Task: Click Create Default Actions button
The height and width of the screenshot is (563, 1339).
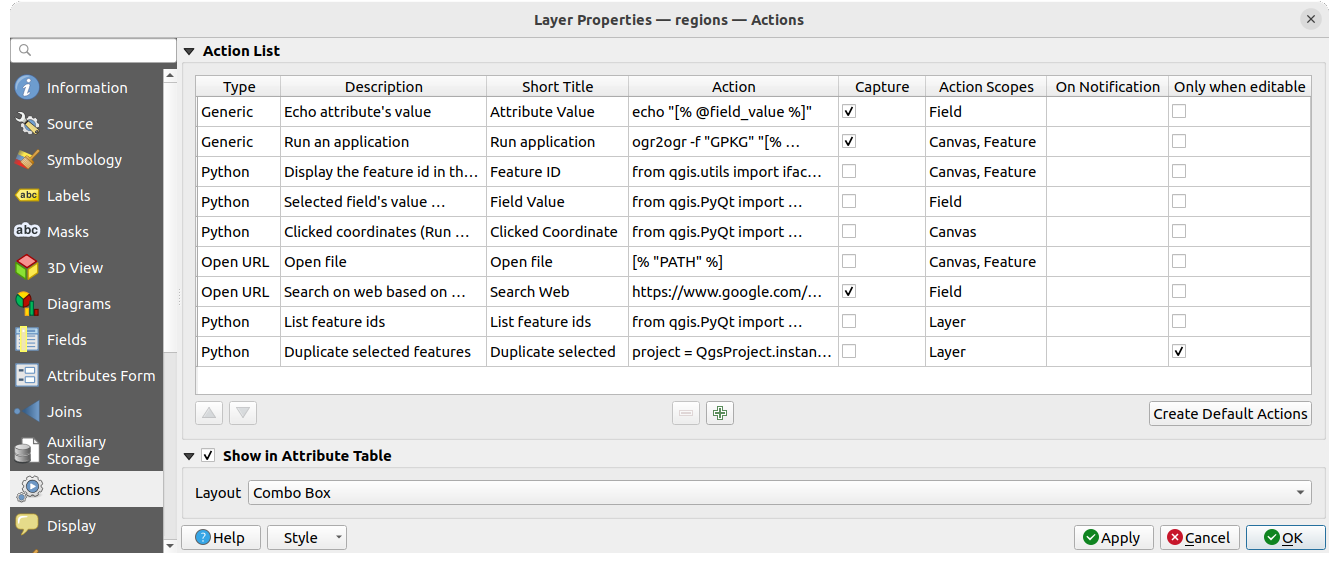Action: click(1230, 414)
